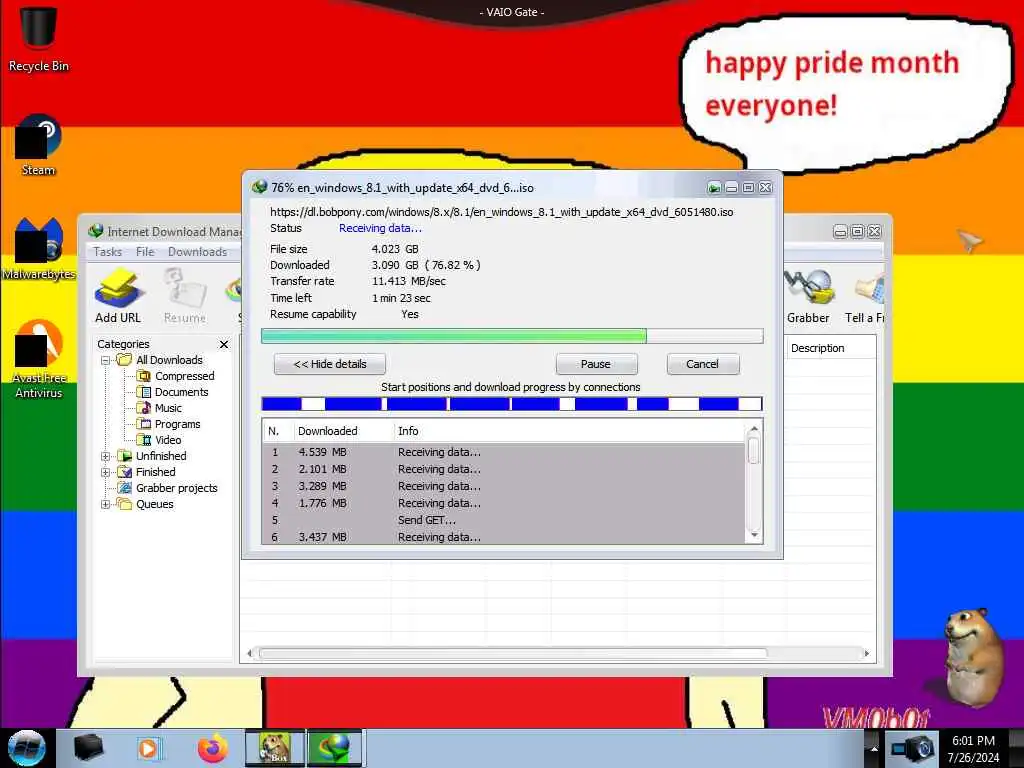The image size is (1024, 768).
Task: Open the File menu
Action: pos(145,252)
